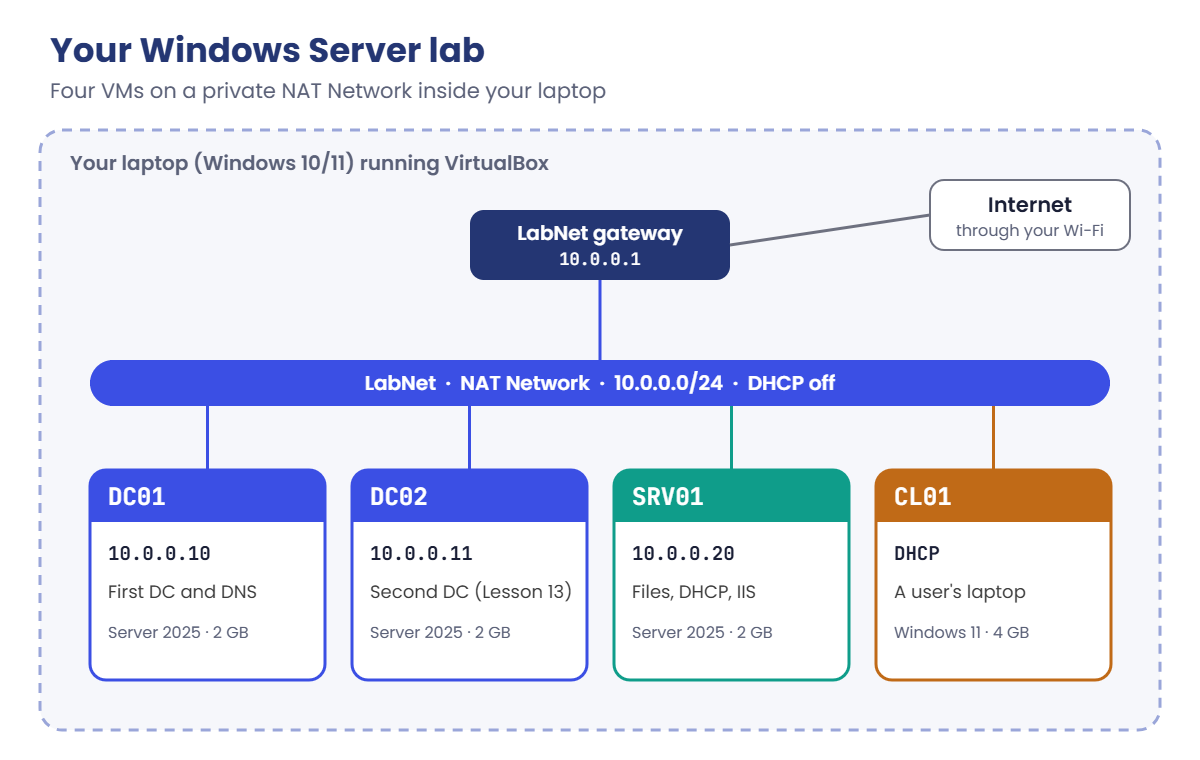Click the "Server 2025 · 2 GB" text in SRV01
Viewport: 1200px width, 760px height.
[702, 633]
